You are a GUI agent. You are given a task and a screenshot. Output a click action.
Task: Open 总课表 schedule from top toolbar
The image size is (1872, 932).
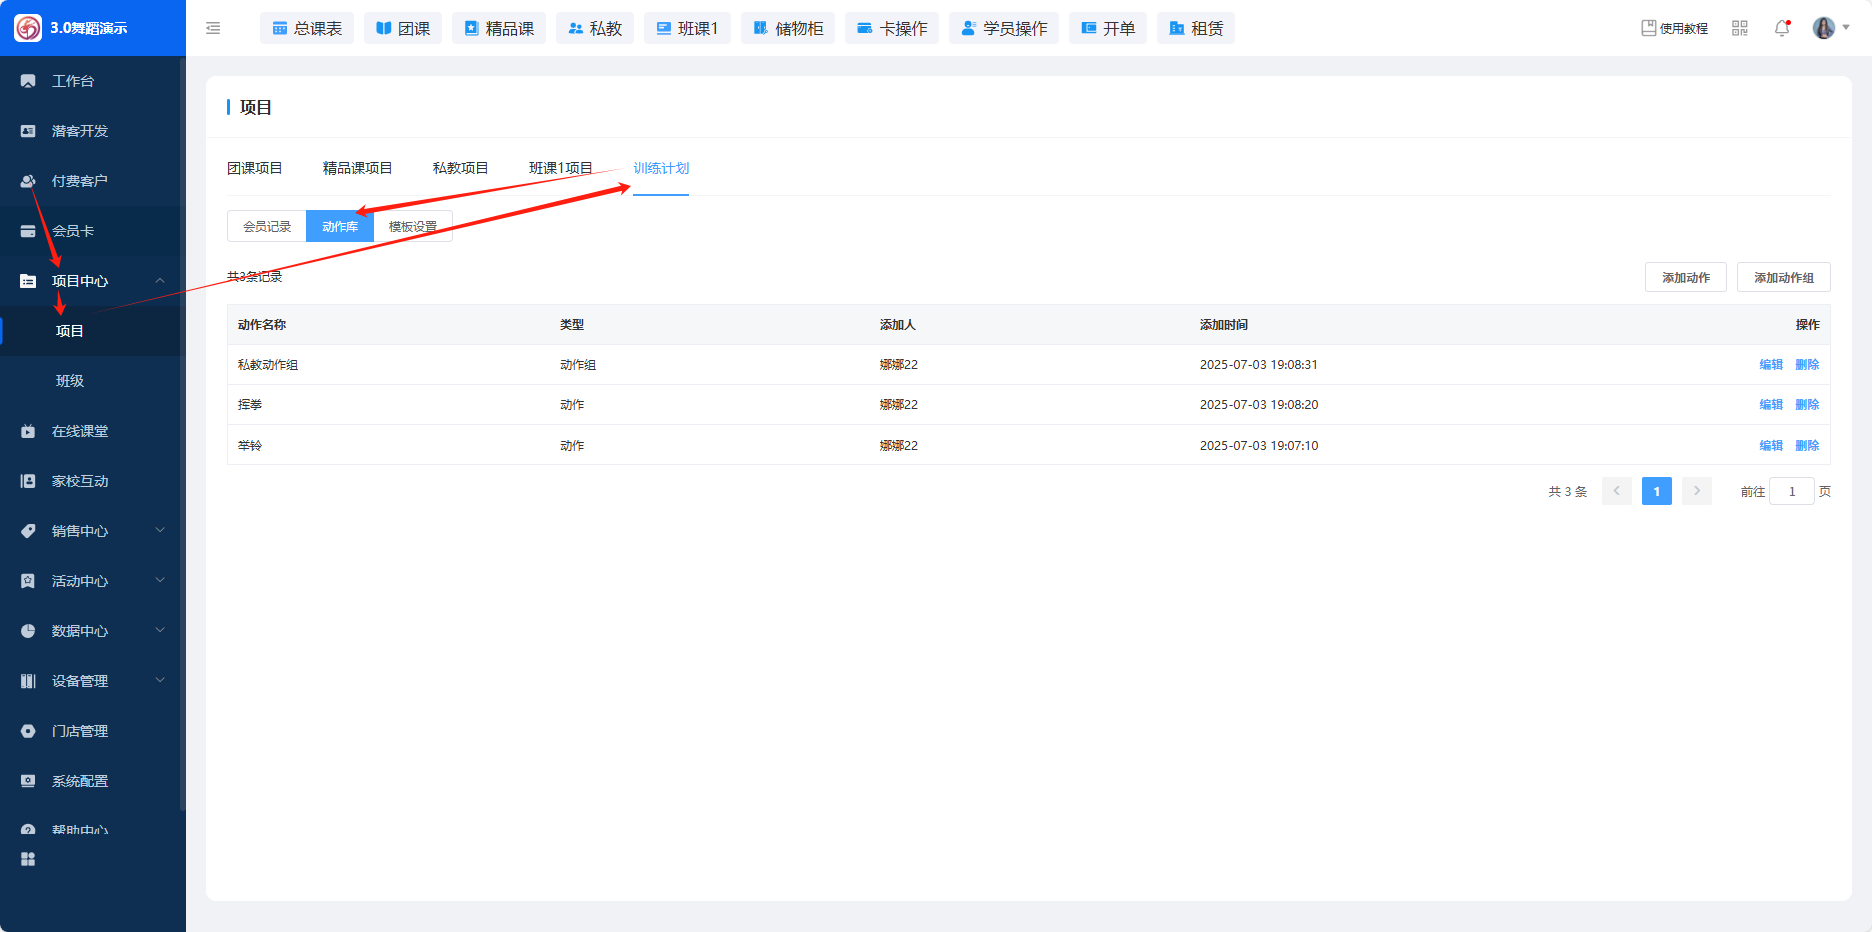(307, 28)
